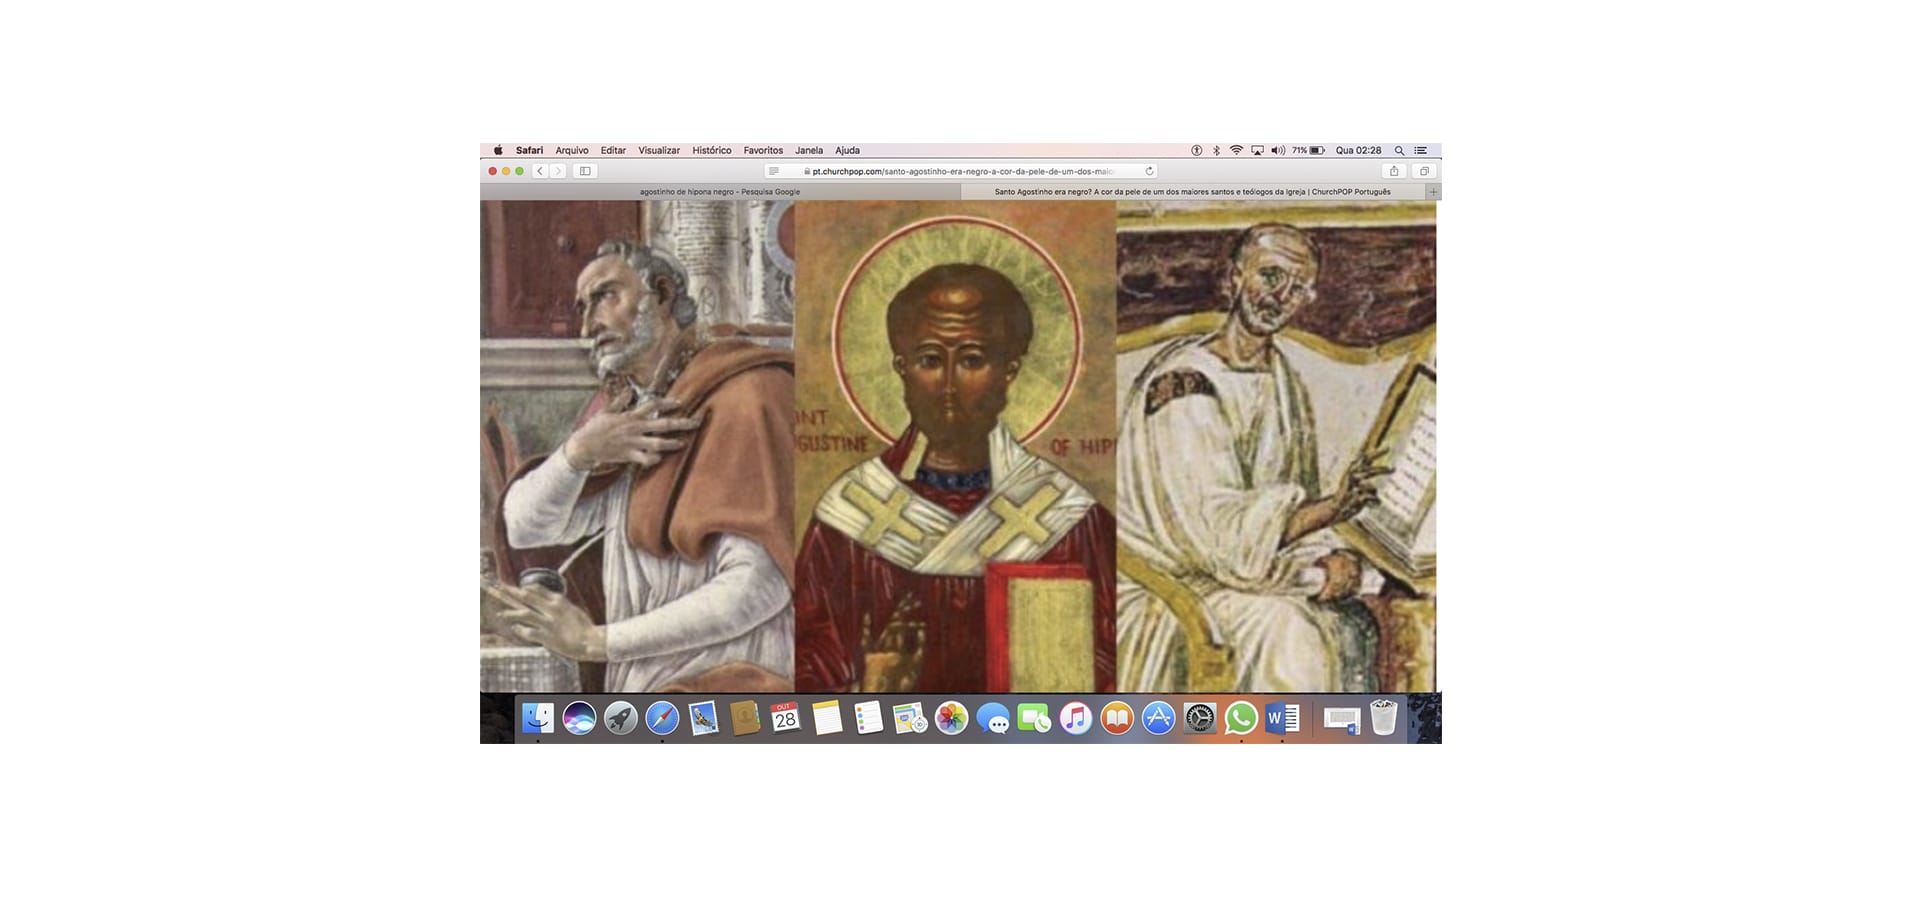This screenshot has width=1920, height=900.
Task: Switch to 'agostinho de hipona negro' Google tab
Action: point(720,192)
